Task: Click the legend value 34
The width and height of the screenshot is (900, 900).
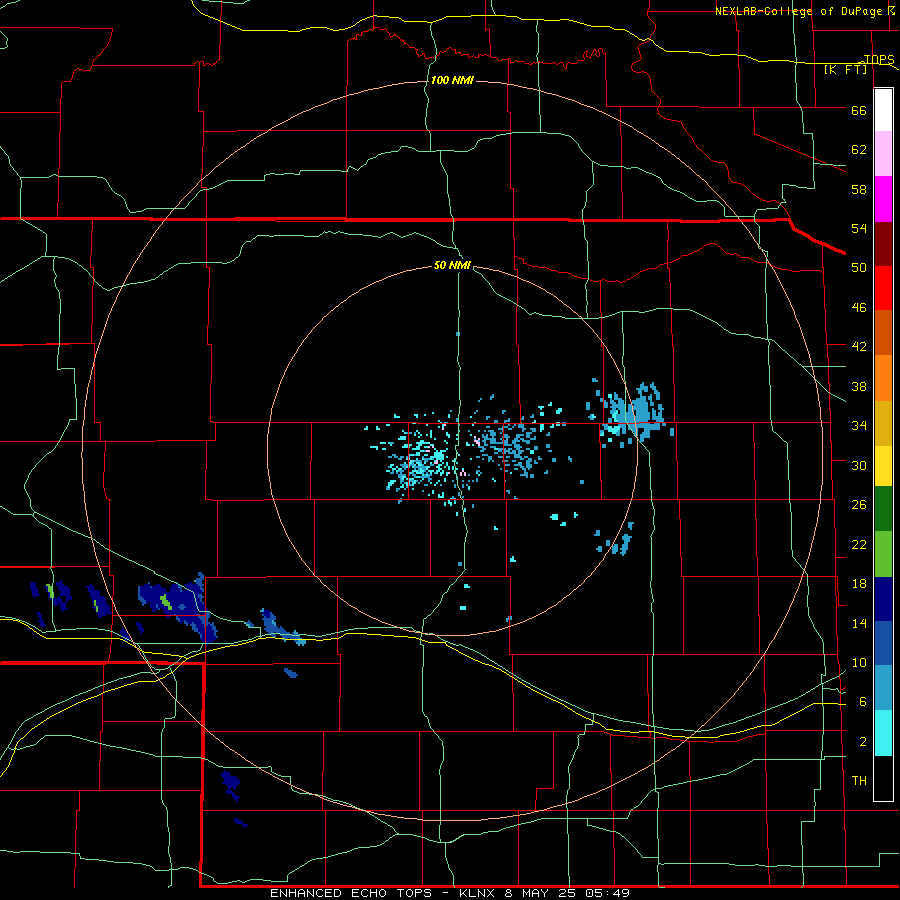Action: (x=859, y=426)
